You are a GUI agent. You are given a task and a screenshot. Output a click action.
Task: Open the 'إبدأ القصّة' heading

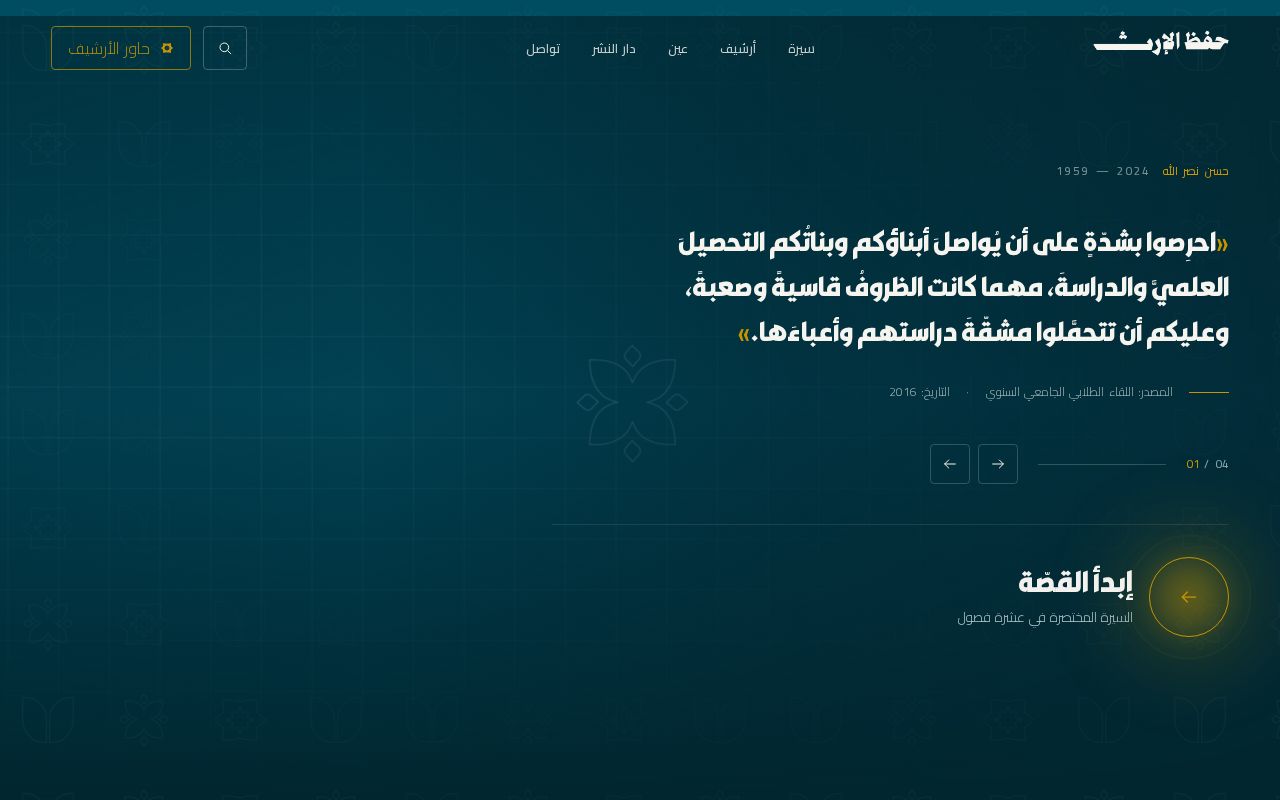pos(1075,581)
